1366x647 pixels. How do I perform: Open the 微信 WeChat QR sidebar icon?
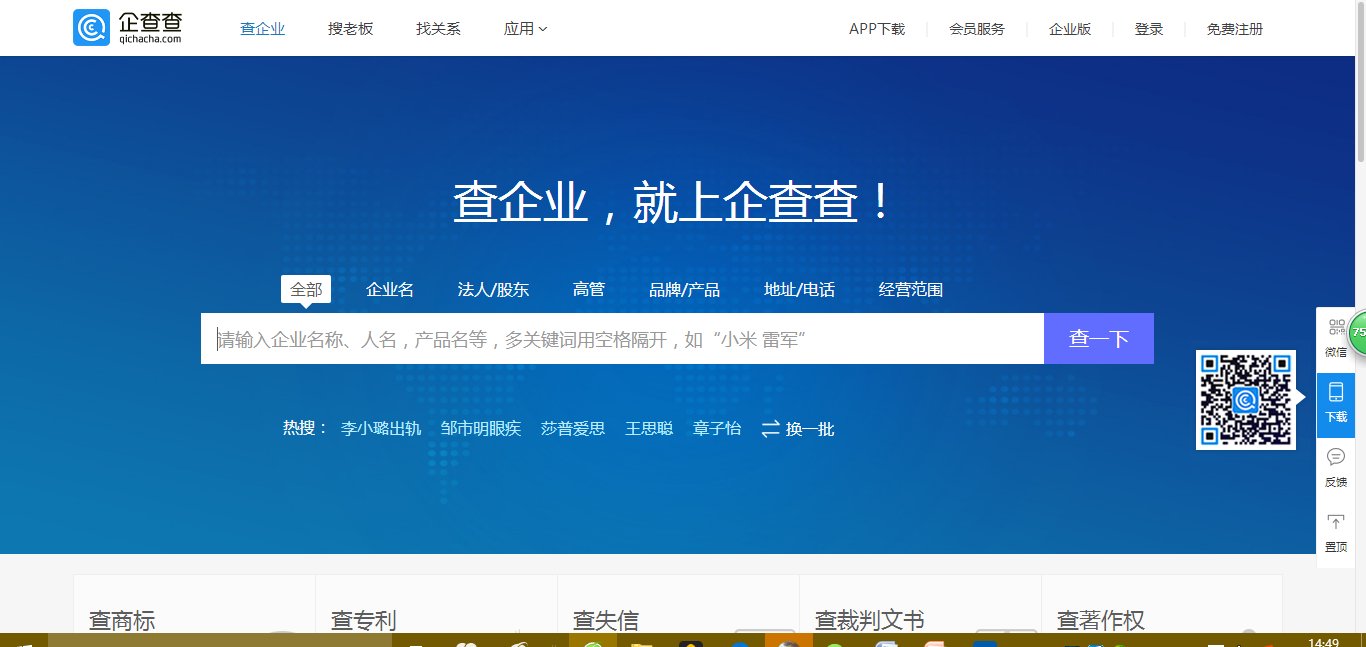point(1336,330)
